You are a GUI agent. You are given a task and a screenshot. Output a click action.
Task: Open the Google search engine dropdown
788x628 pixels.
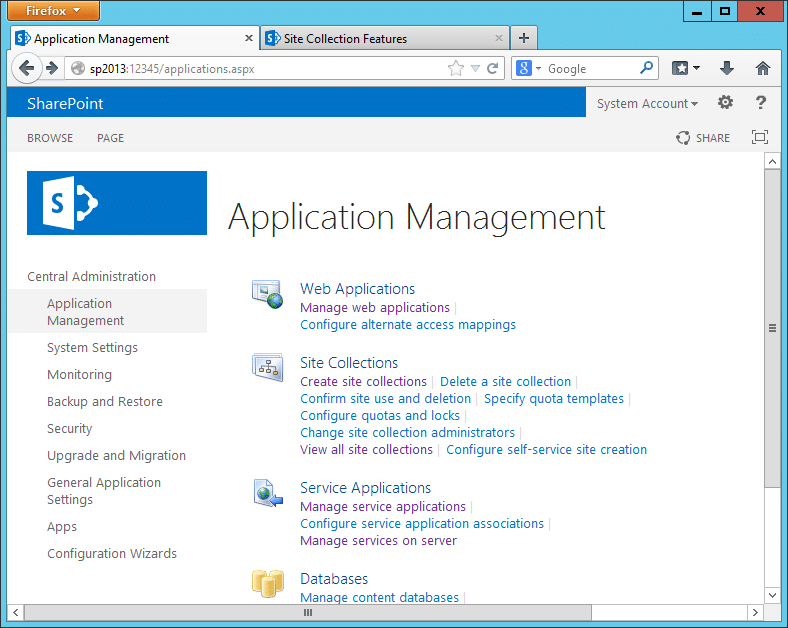pyautogui.click(x=538, y=68)
